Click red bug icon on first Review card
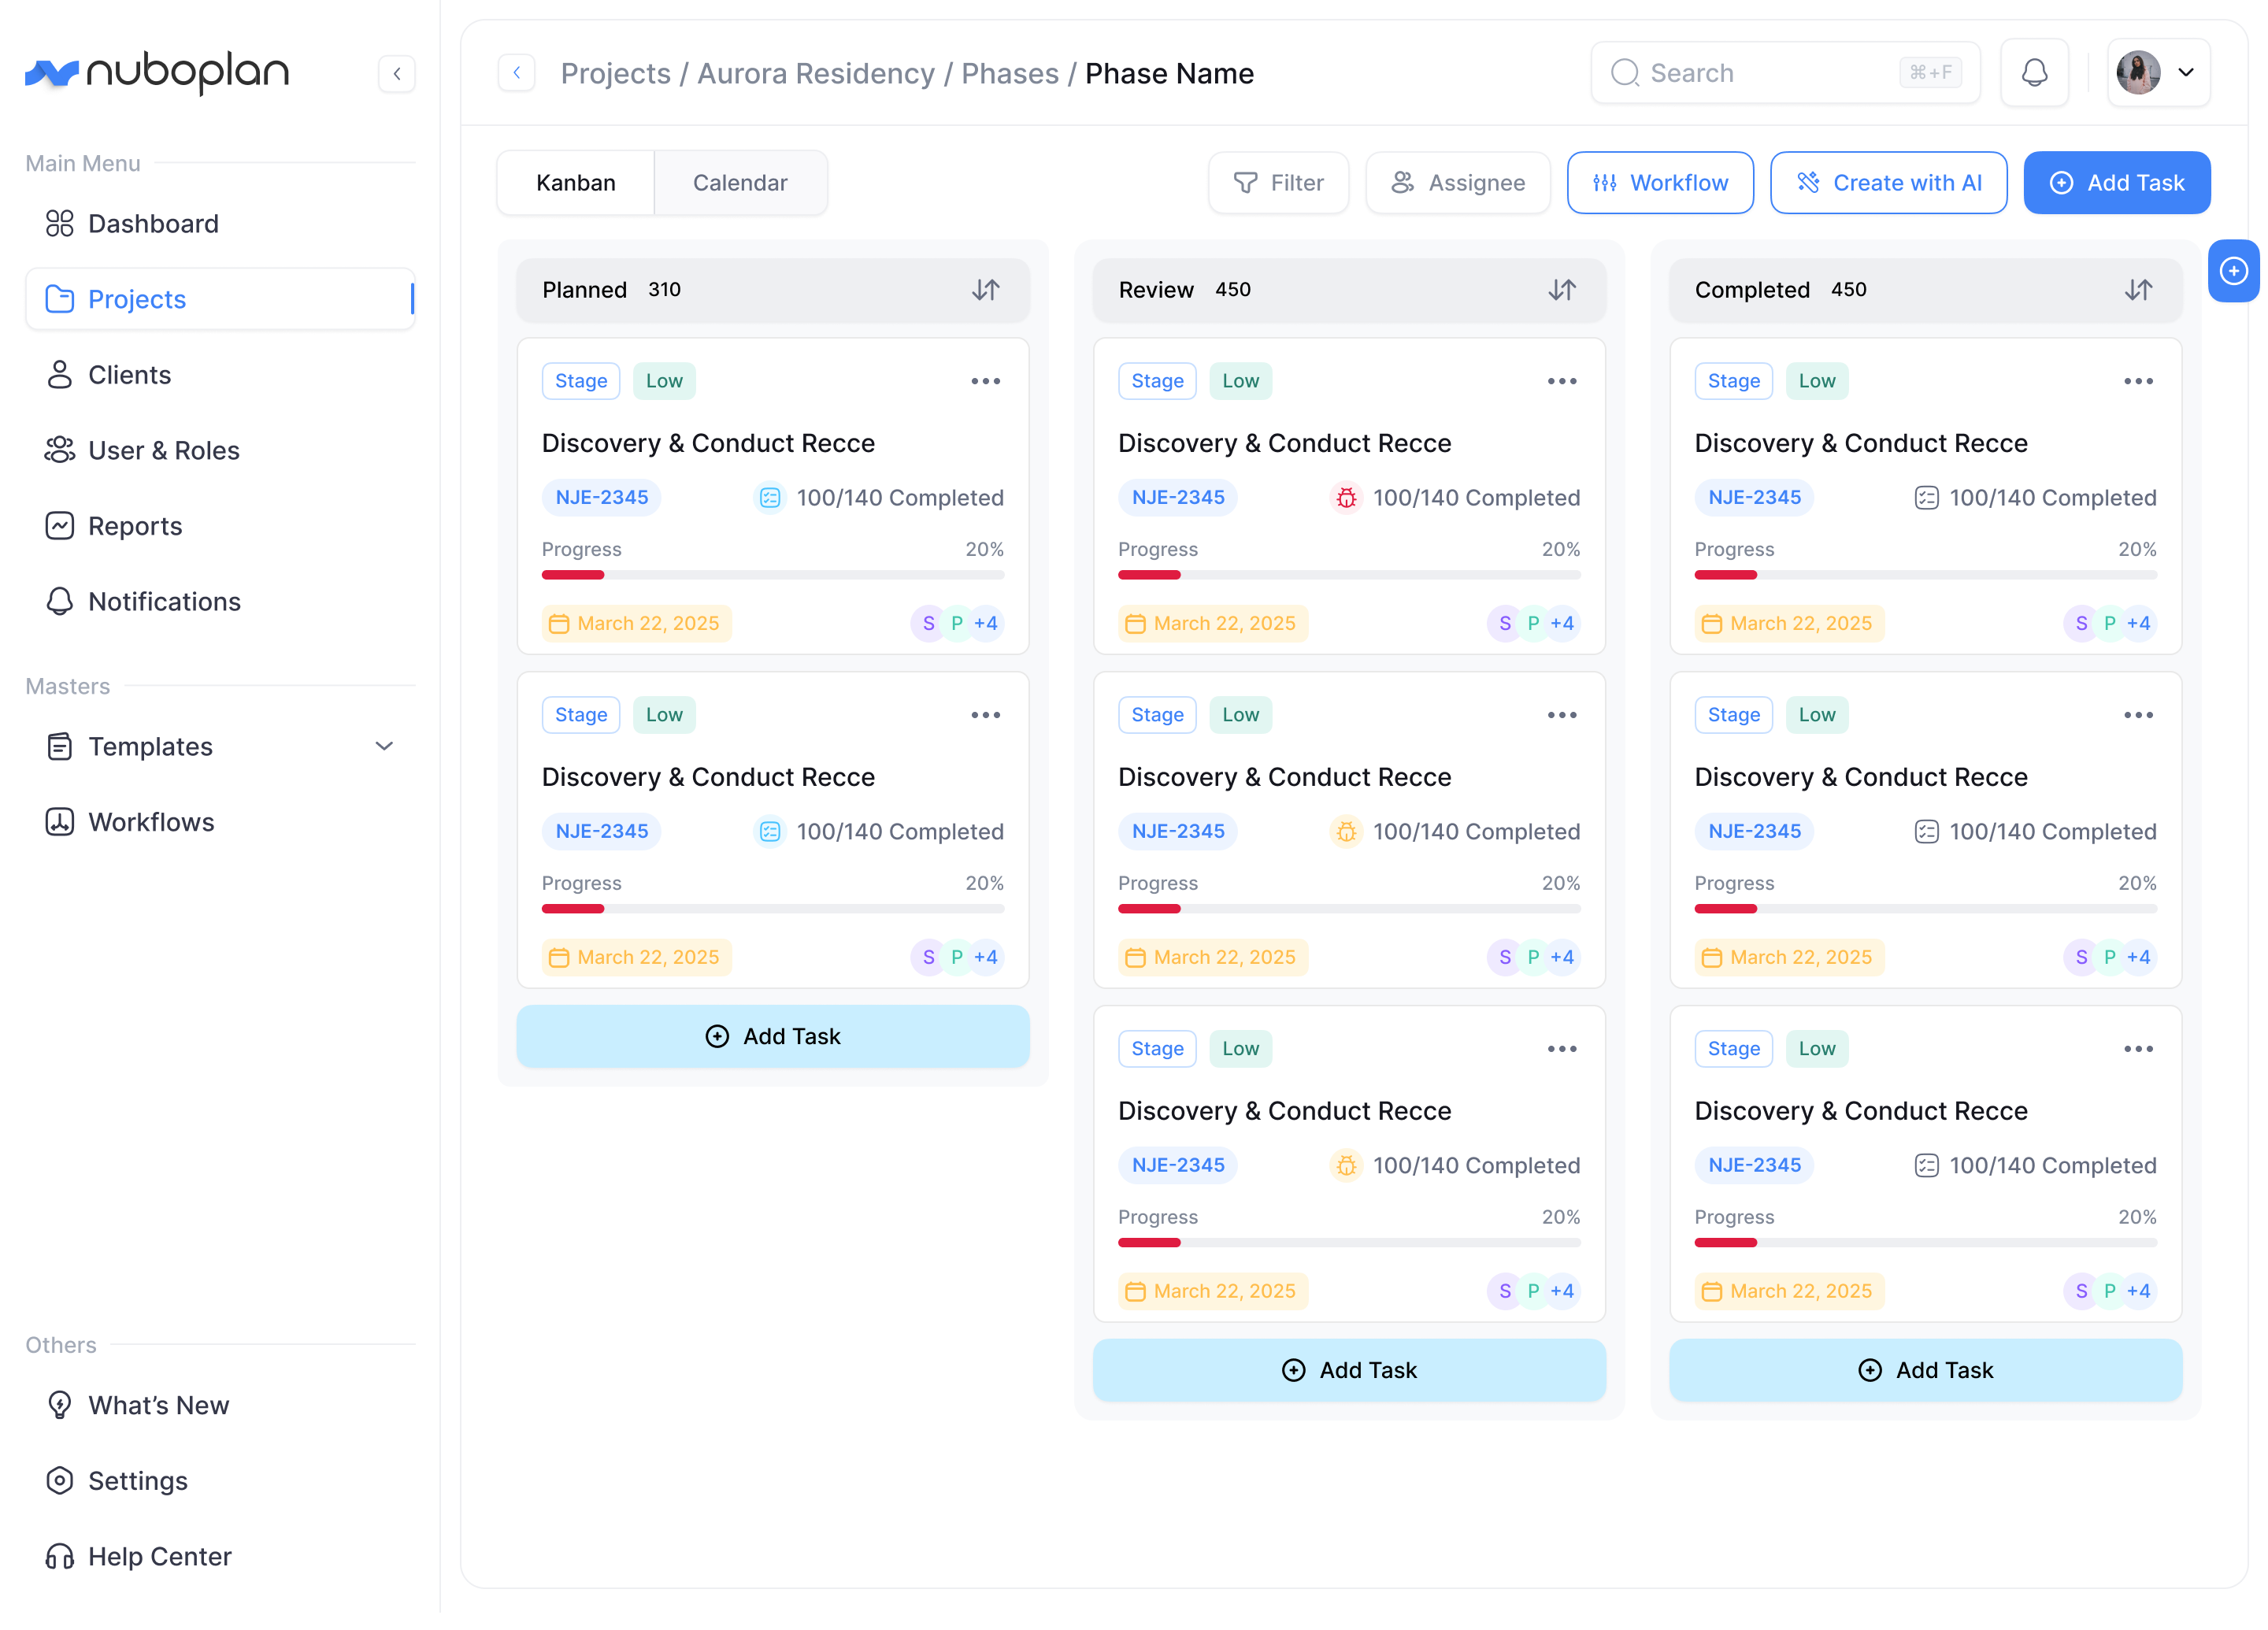 (1346, 497)
